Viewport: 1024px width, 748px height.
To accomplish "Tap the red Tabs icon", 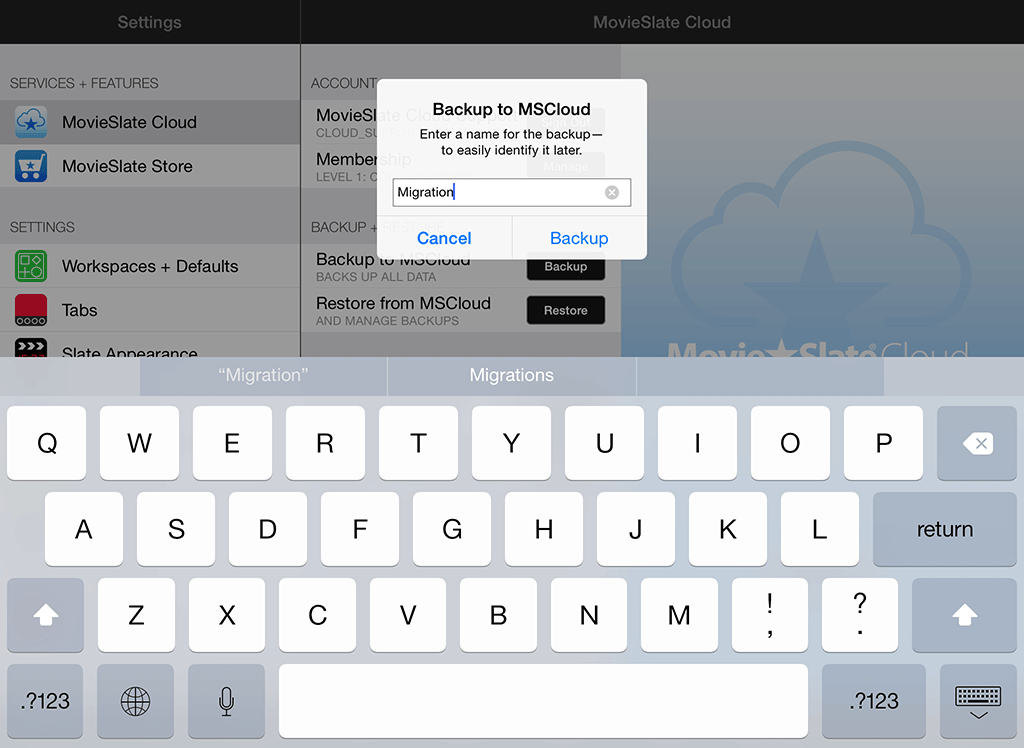I will tap(31, 310).
